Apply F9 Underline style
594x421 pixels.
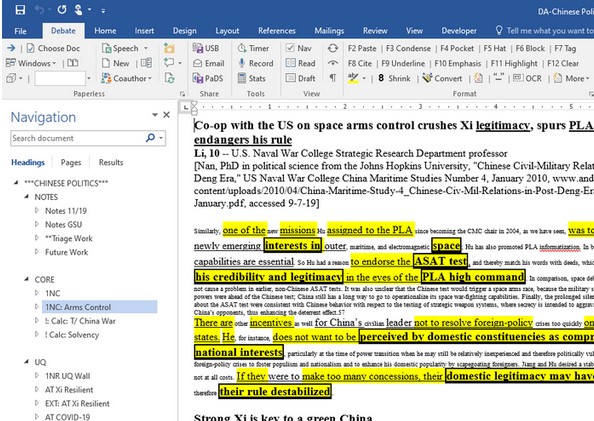tap(403, 63)
